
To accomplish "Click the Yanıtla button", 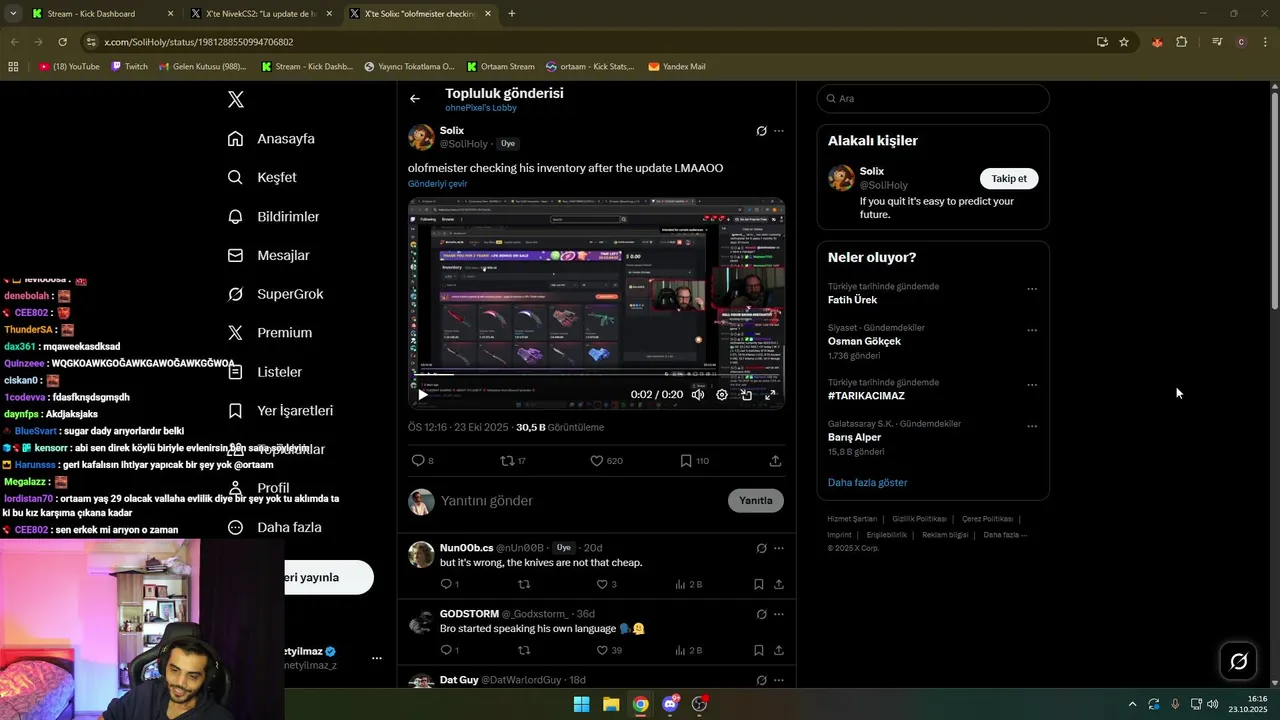I will [x=756, y=501].
